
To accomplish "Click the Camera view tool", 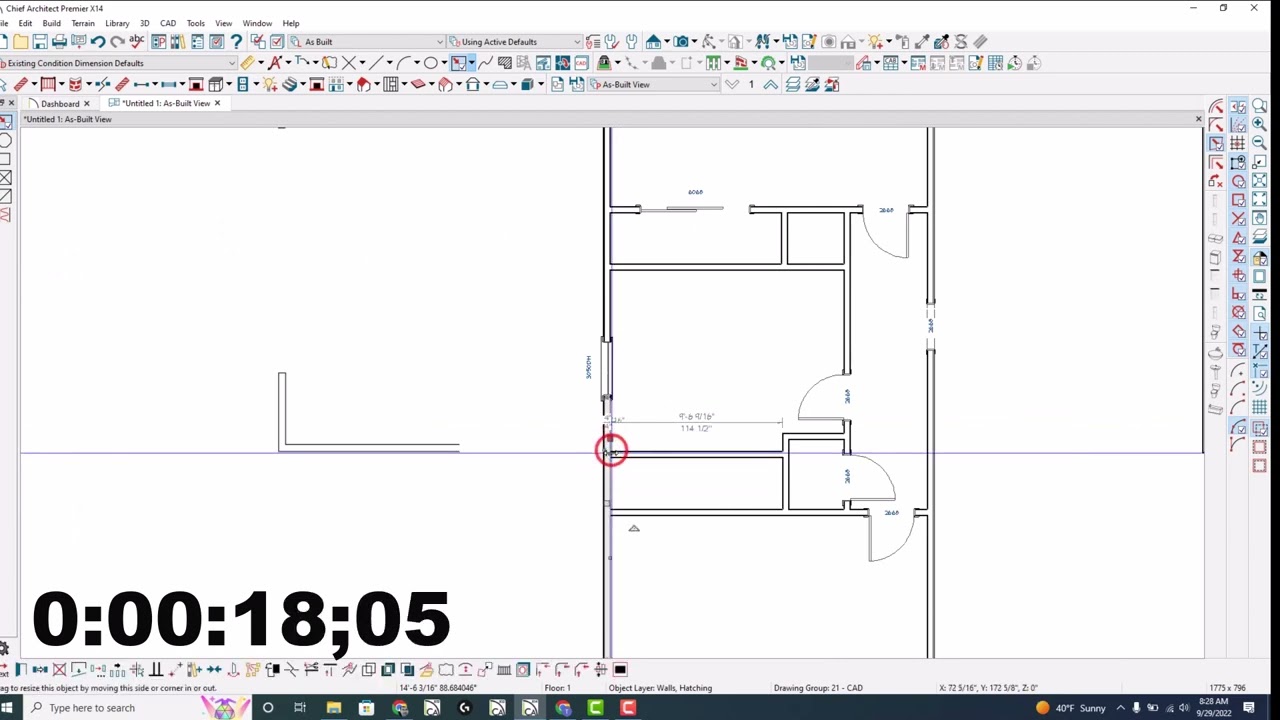I will coord(680,41).
